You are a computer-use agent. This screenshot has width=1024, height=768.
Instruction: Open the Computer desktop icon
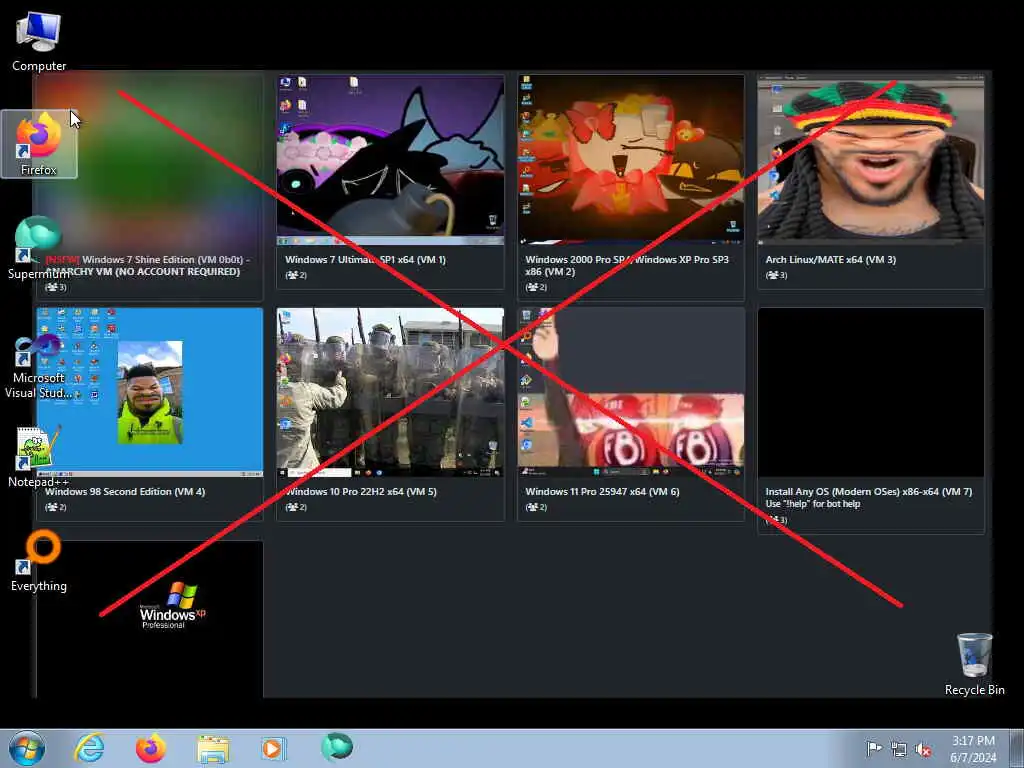(39, 41)
